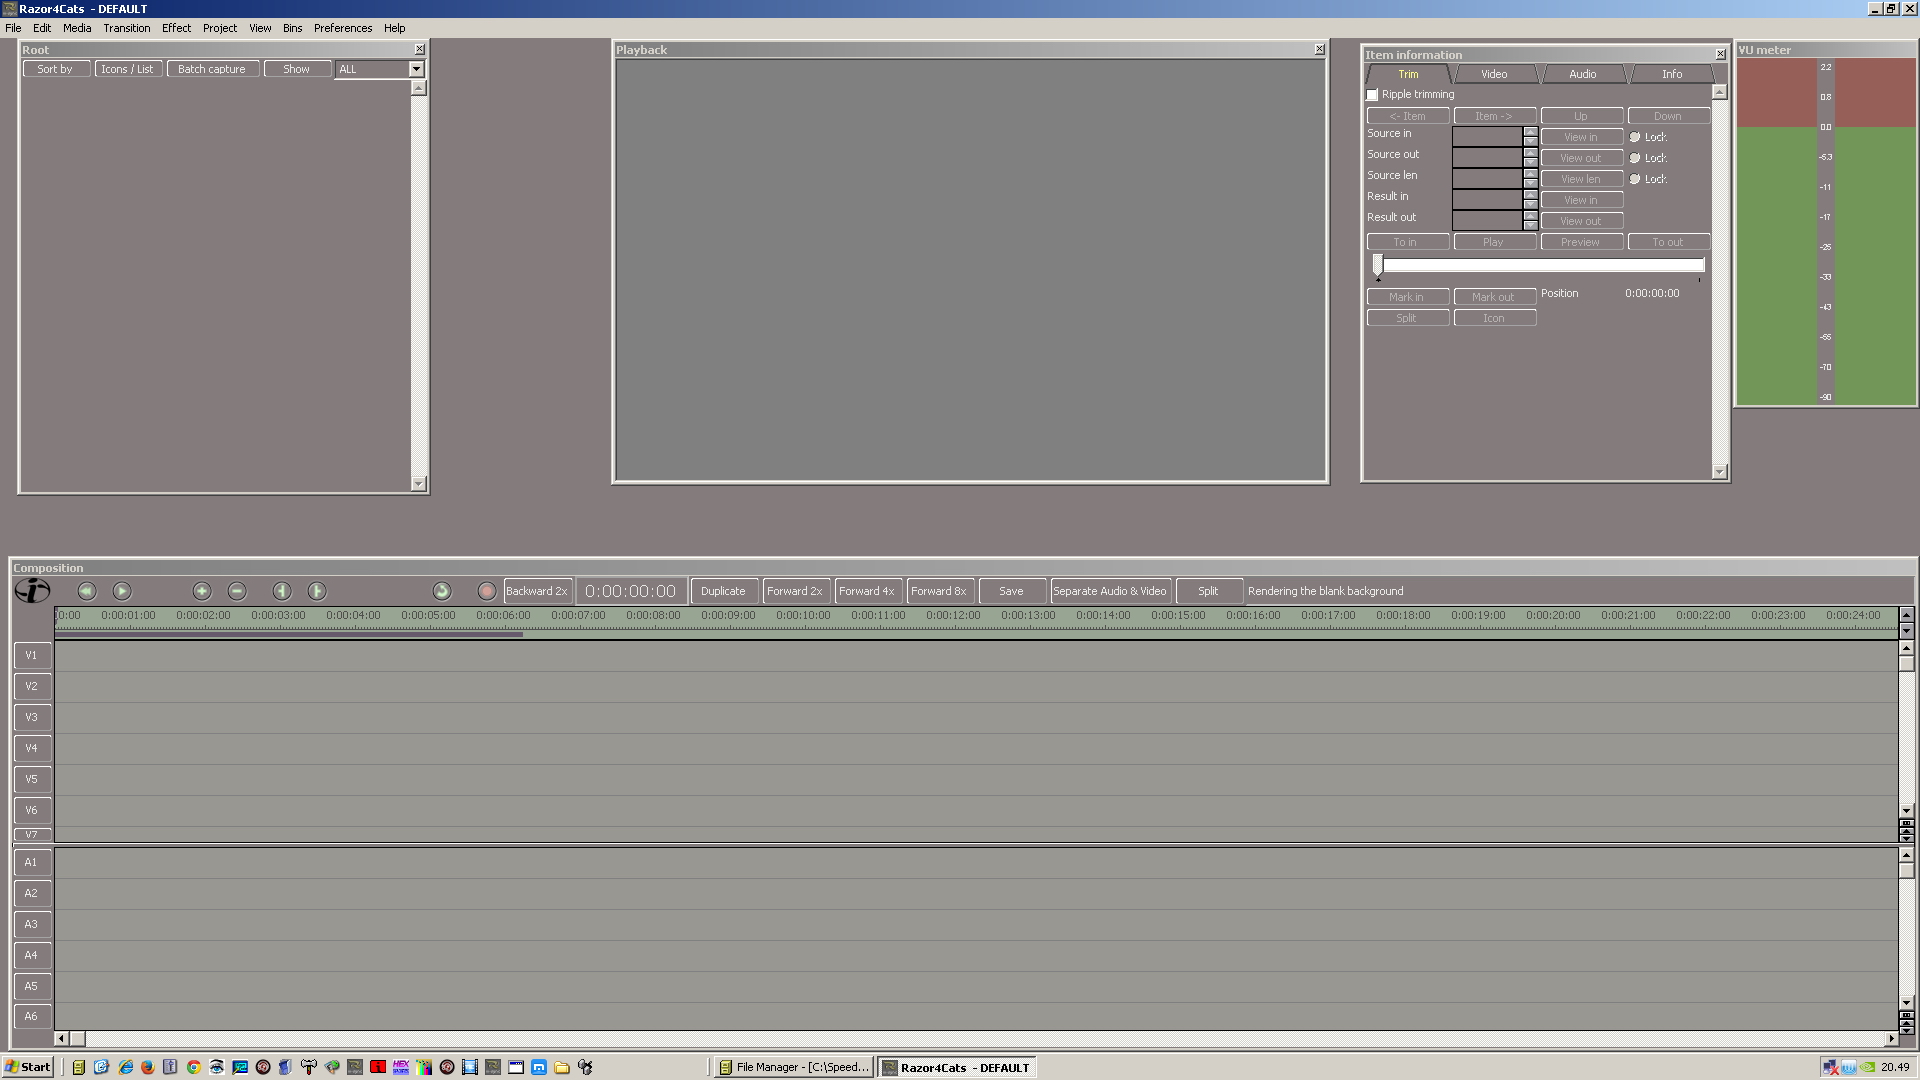Screen dimensions: 1920x1080
Task: Enable the Ripple trimming checkbox
Action: [x=1373, y=95]
